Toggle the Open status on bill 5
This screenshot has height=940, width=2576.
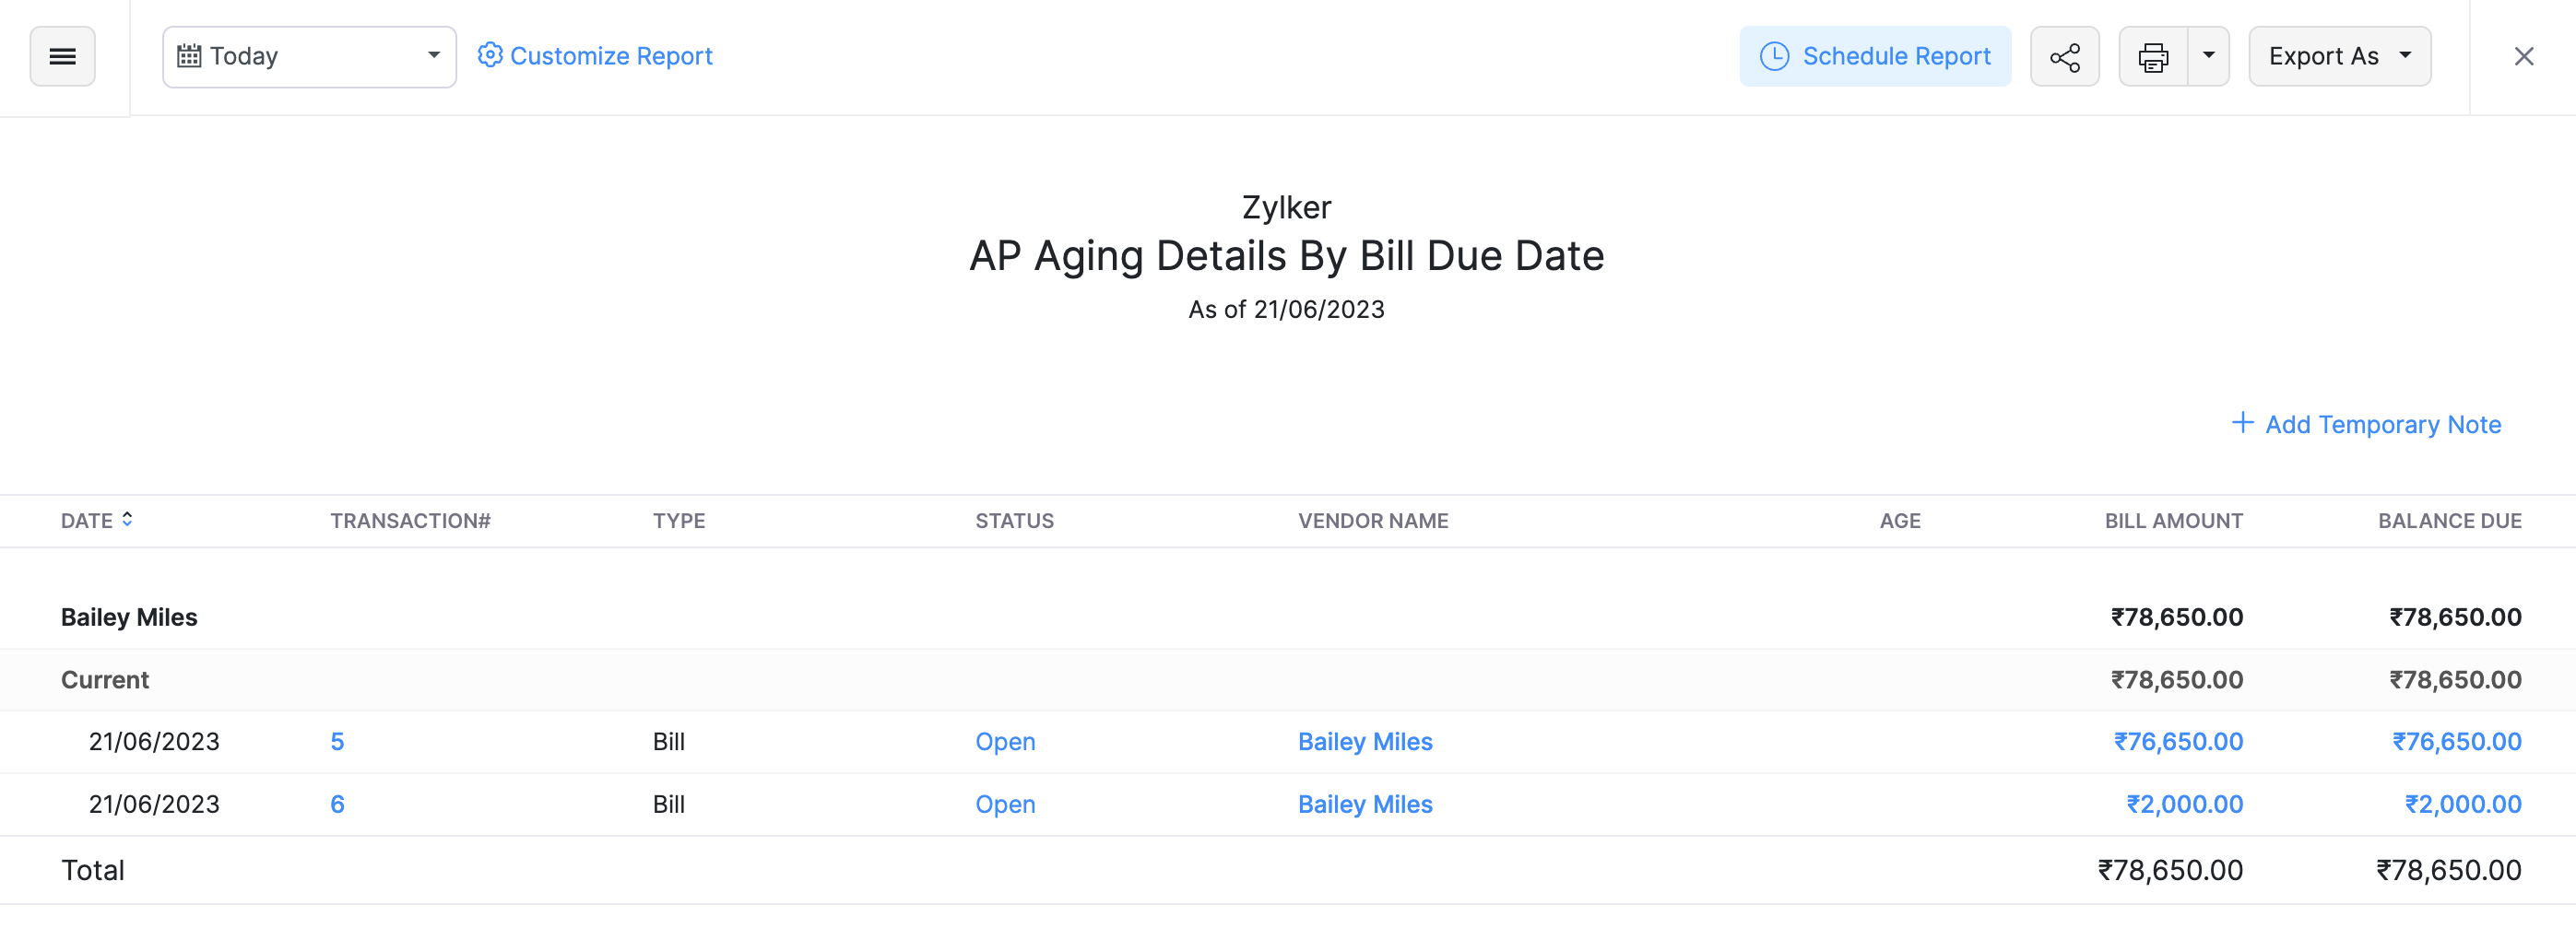point(1005,741)
